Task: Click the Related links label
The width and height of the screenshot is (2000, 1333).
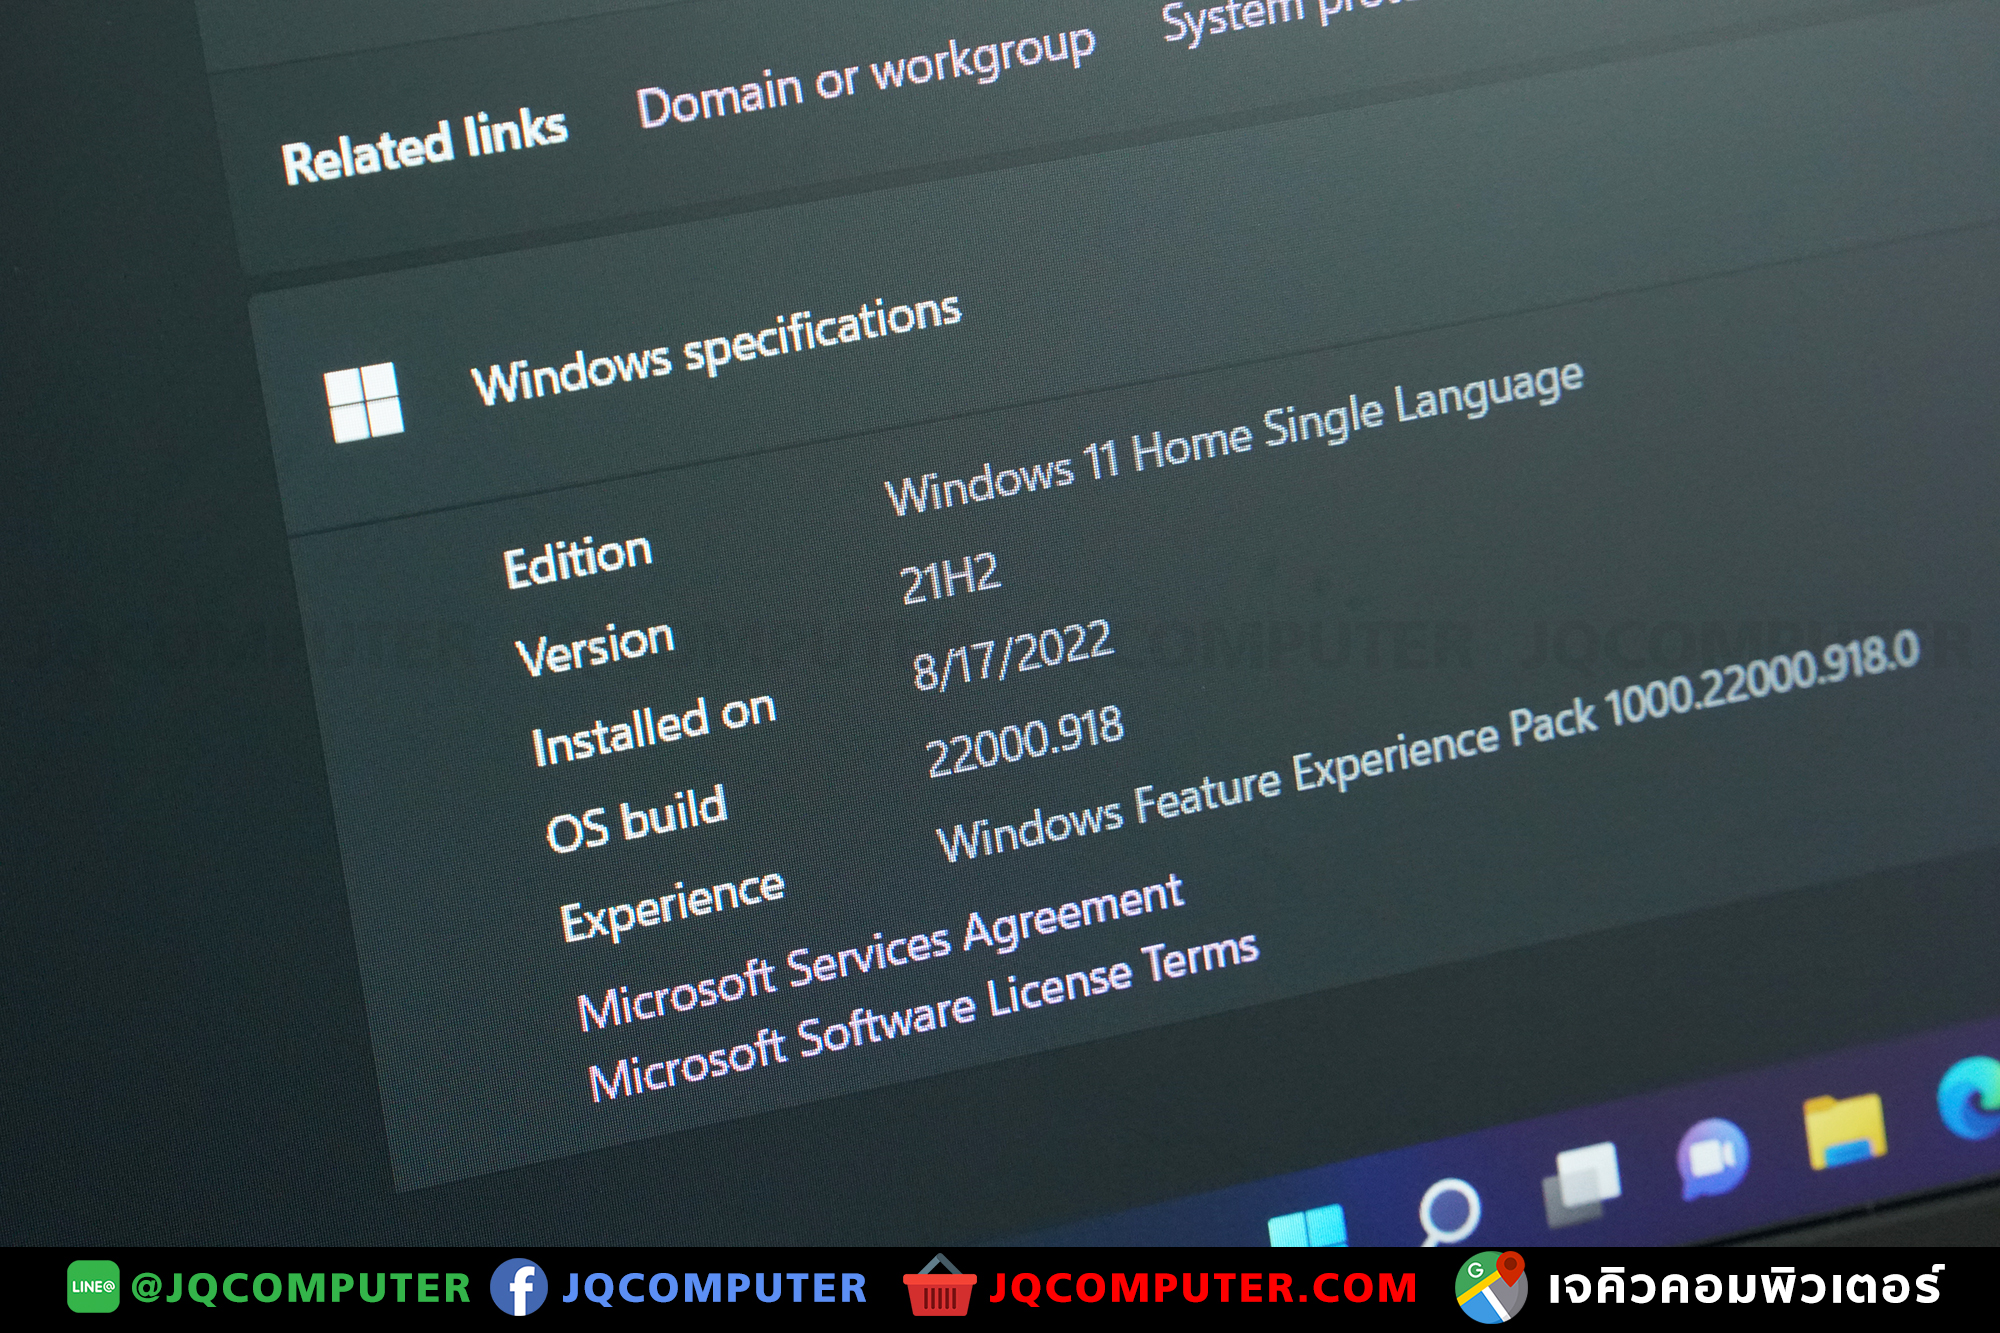Action: [x=424, y=147]
